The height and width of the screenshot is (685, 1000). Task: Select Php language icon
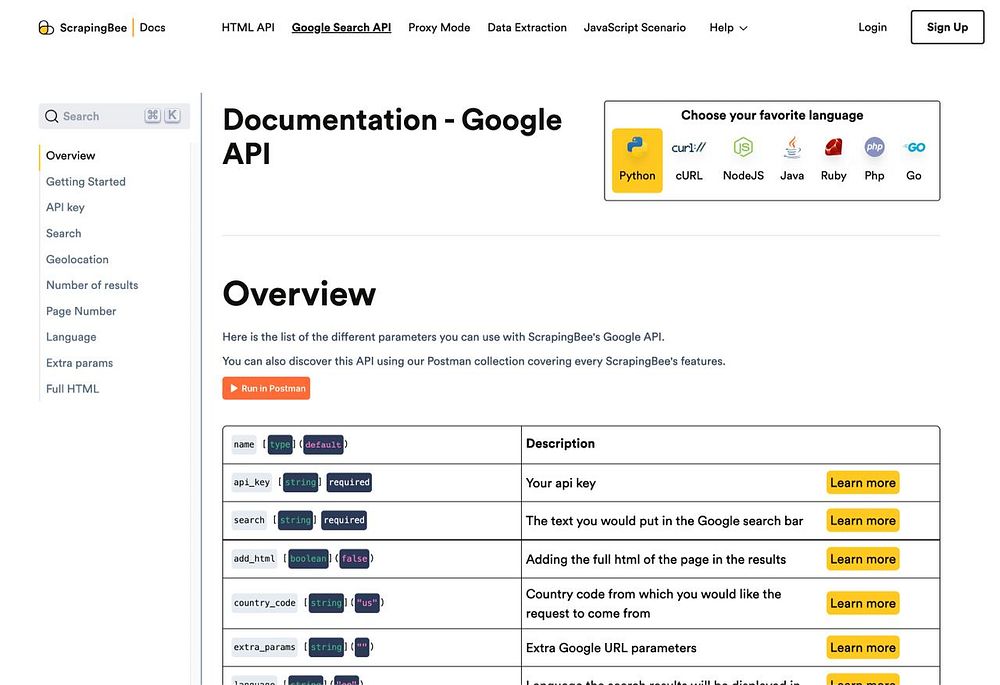click(874, 147)
